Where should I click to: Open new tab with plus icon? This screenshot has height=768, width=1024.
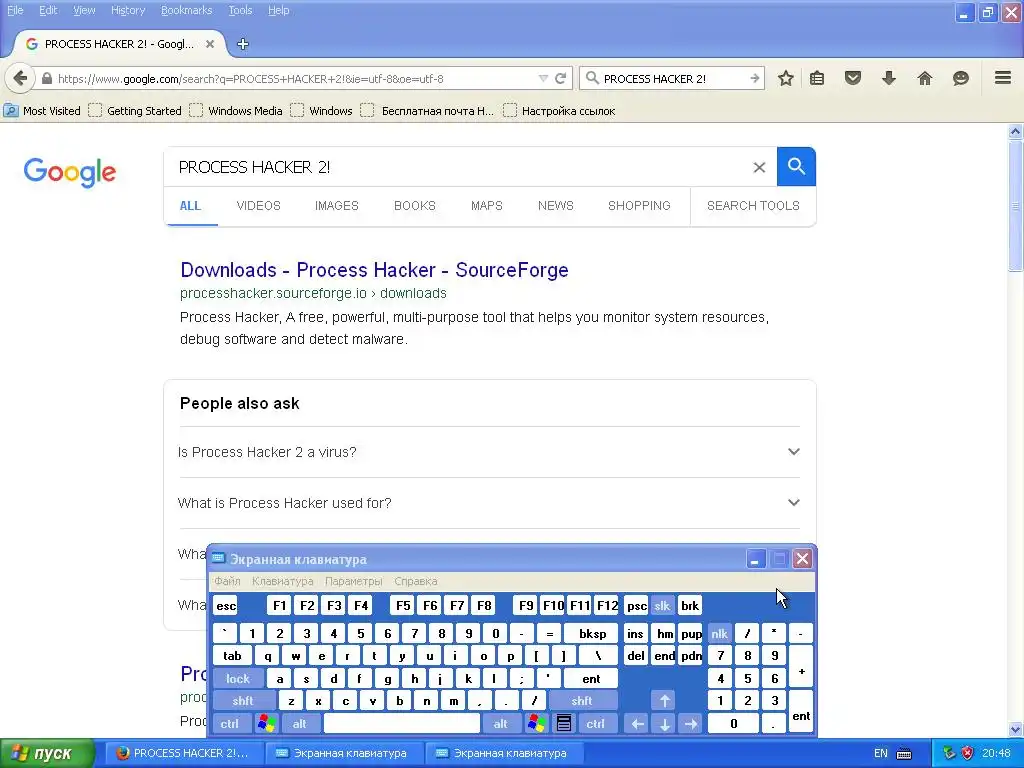click(x=243, y=44)
